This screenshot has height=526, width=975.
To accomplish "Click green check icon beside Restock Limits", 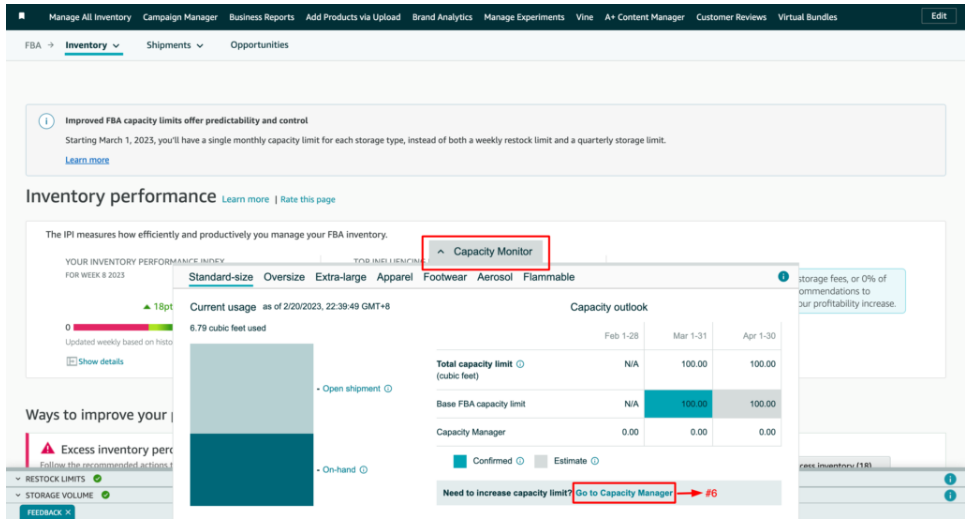I will 98,479.
